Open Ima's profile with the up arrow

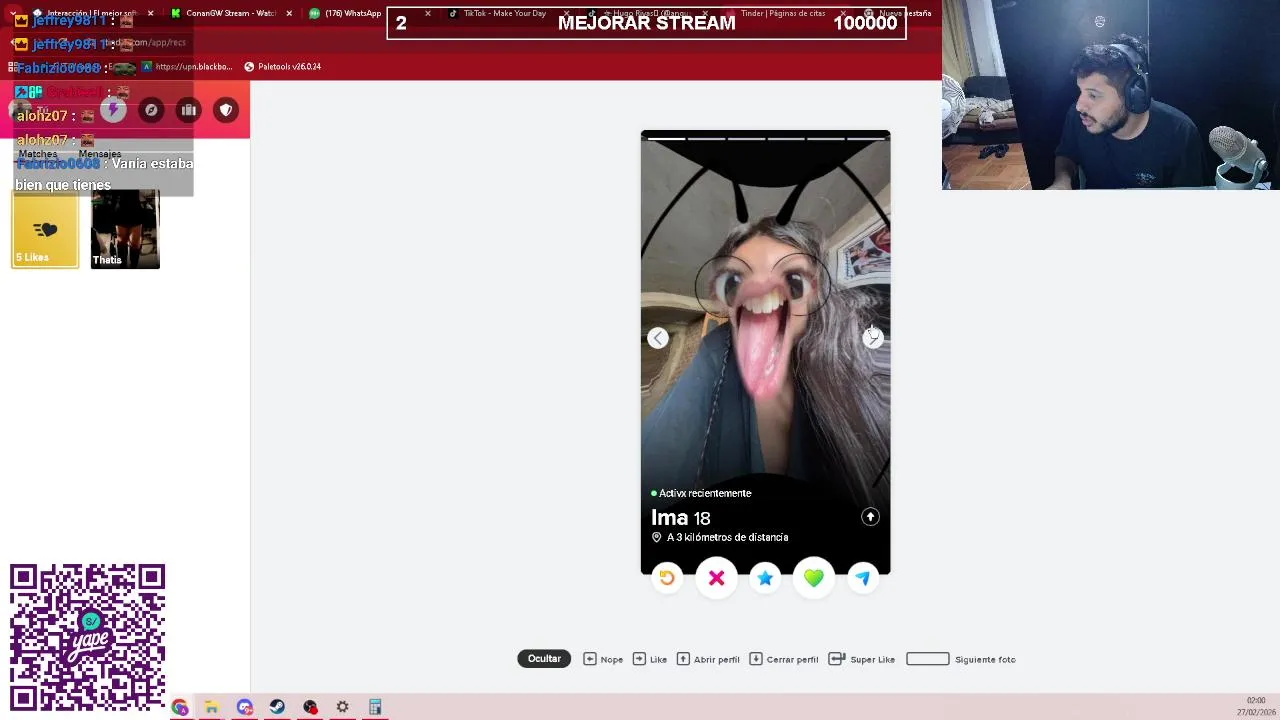point(870,517)
